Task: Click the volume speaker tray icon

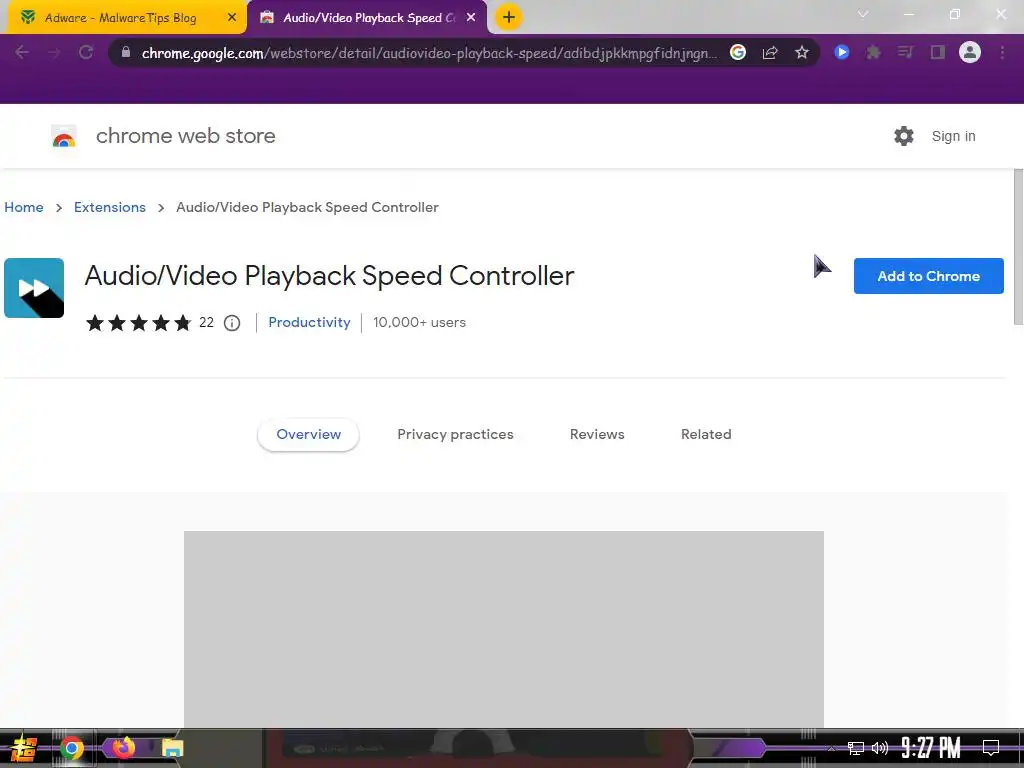Action: coord(880,748)
